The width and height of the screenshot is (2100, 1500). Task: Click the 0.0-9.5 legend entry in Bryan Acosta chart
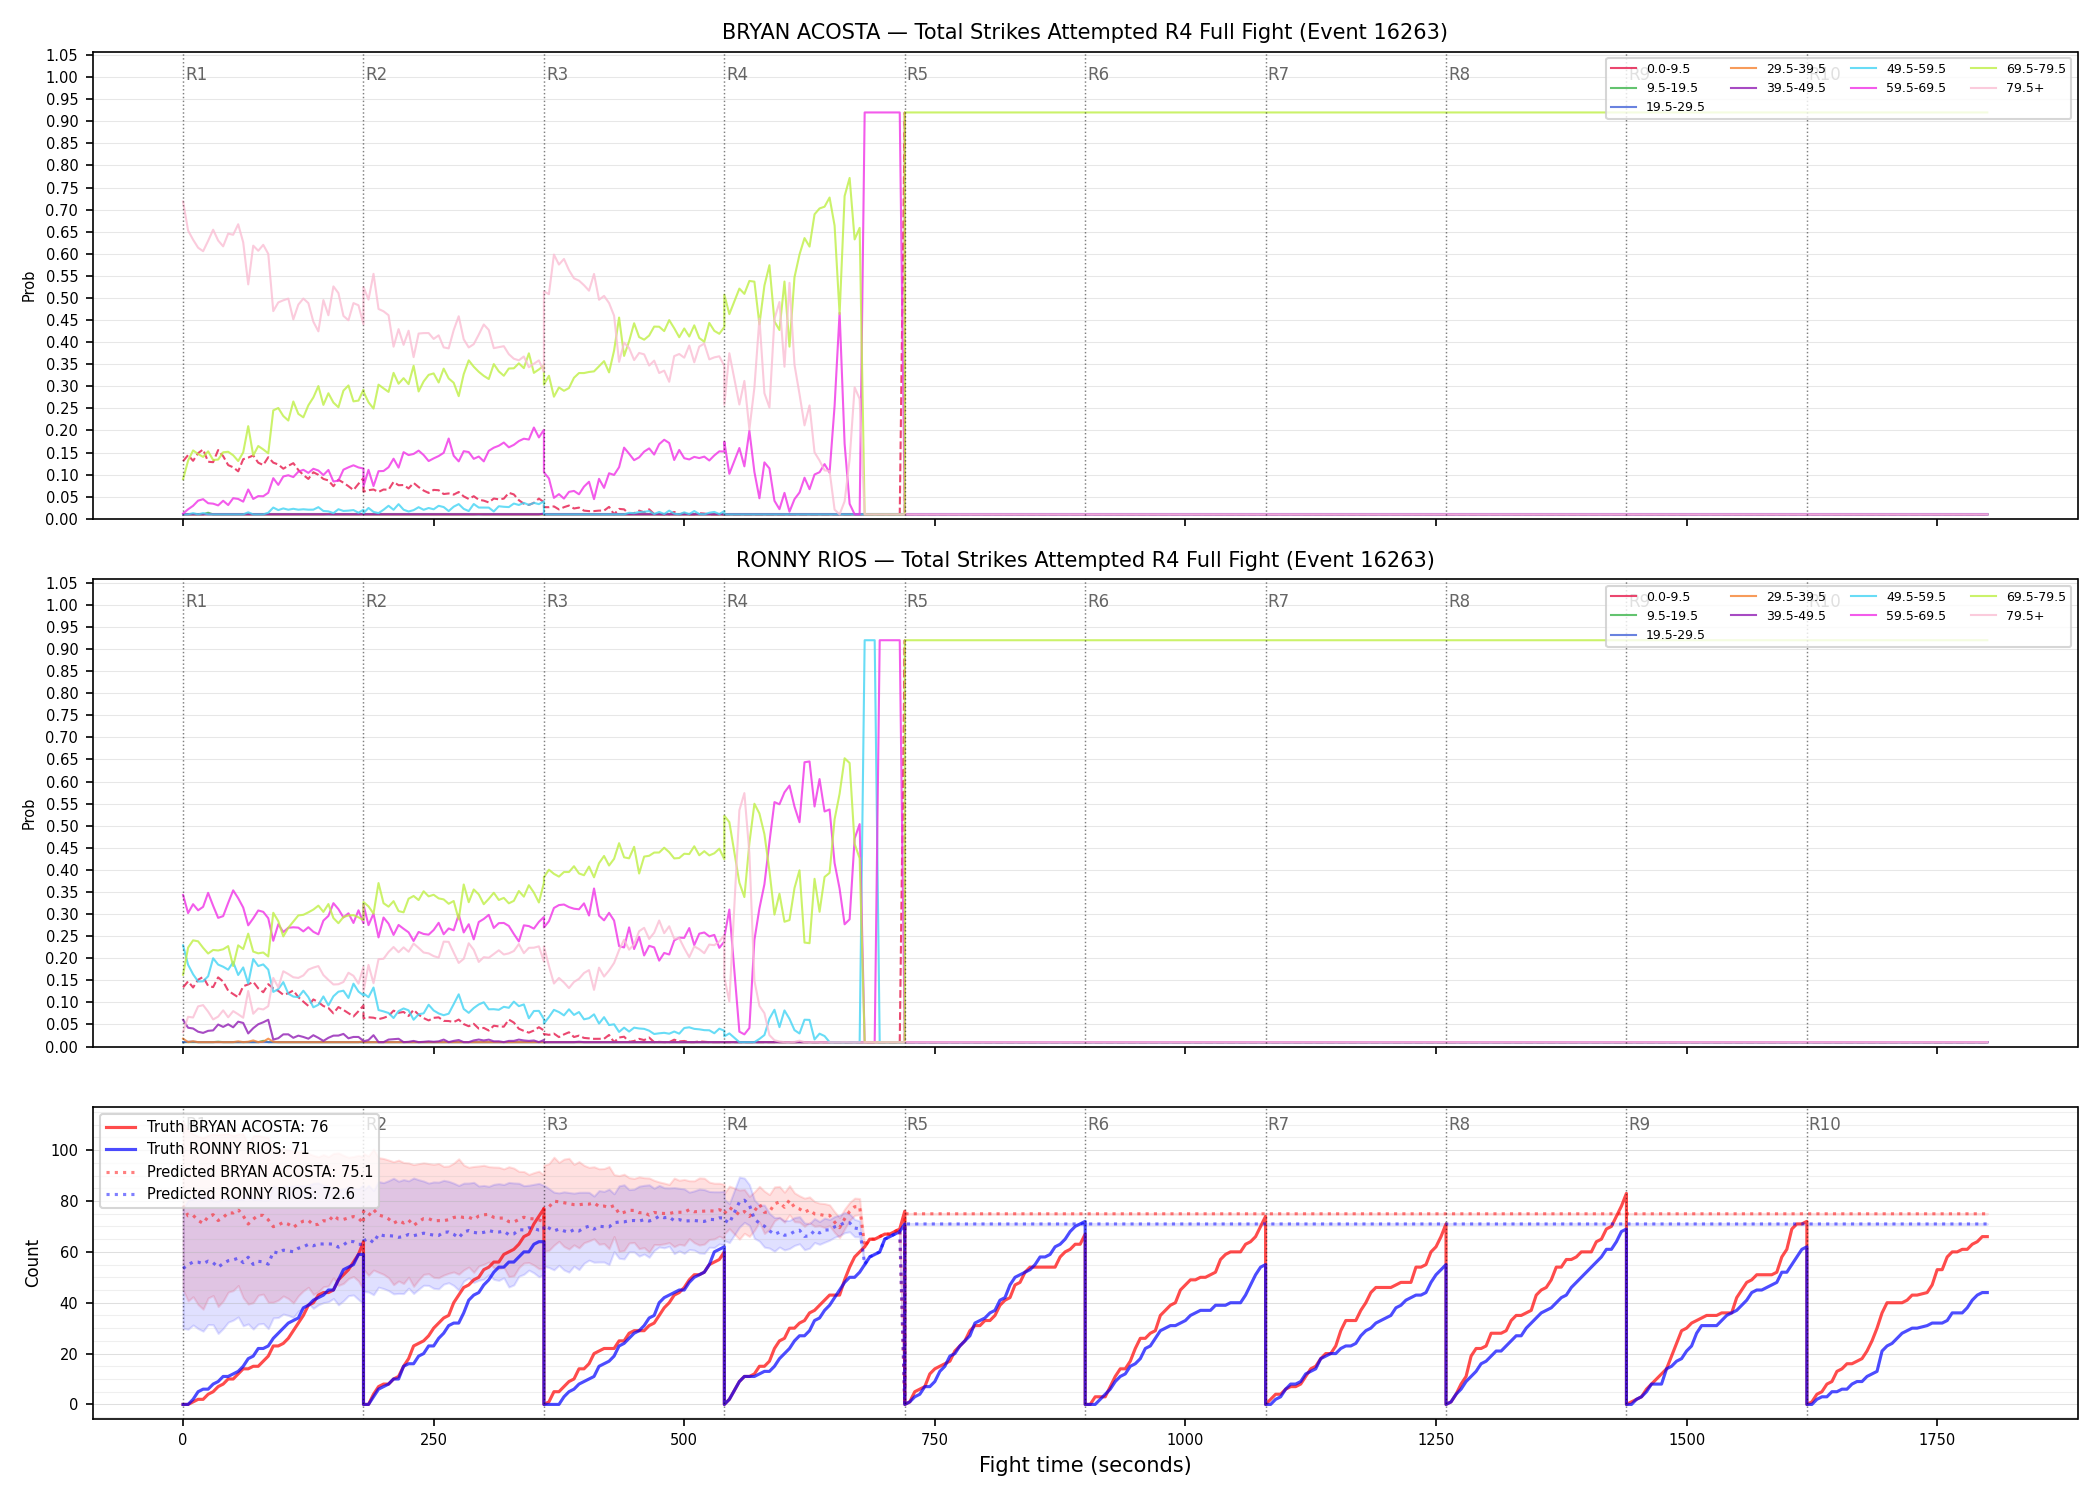(1650, 69)
